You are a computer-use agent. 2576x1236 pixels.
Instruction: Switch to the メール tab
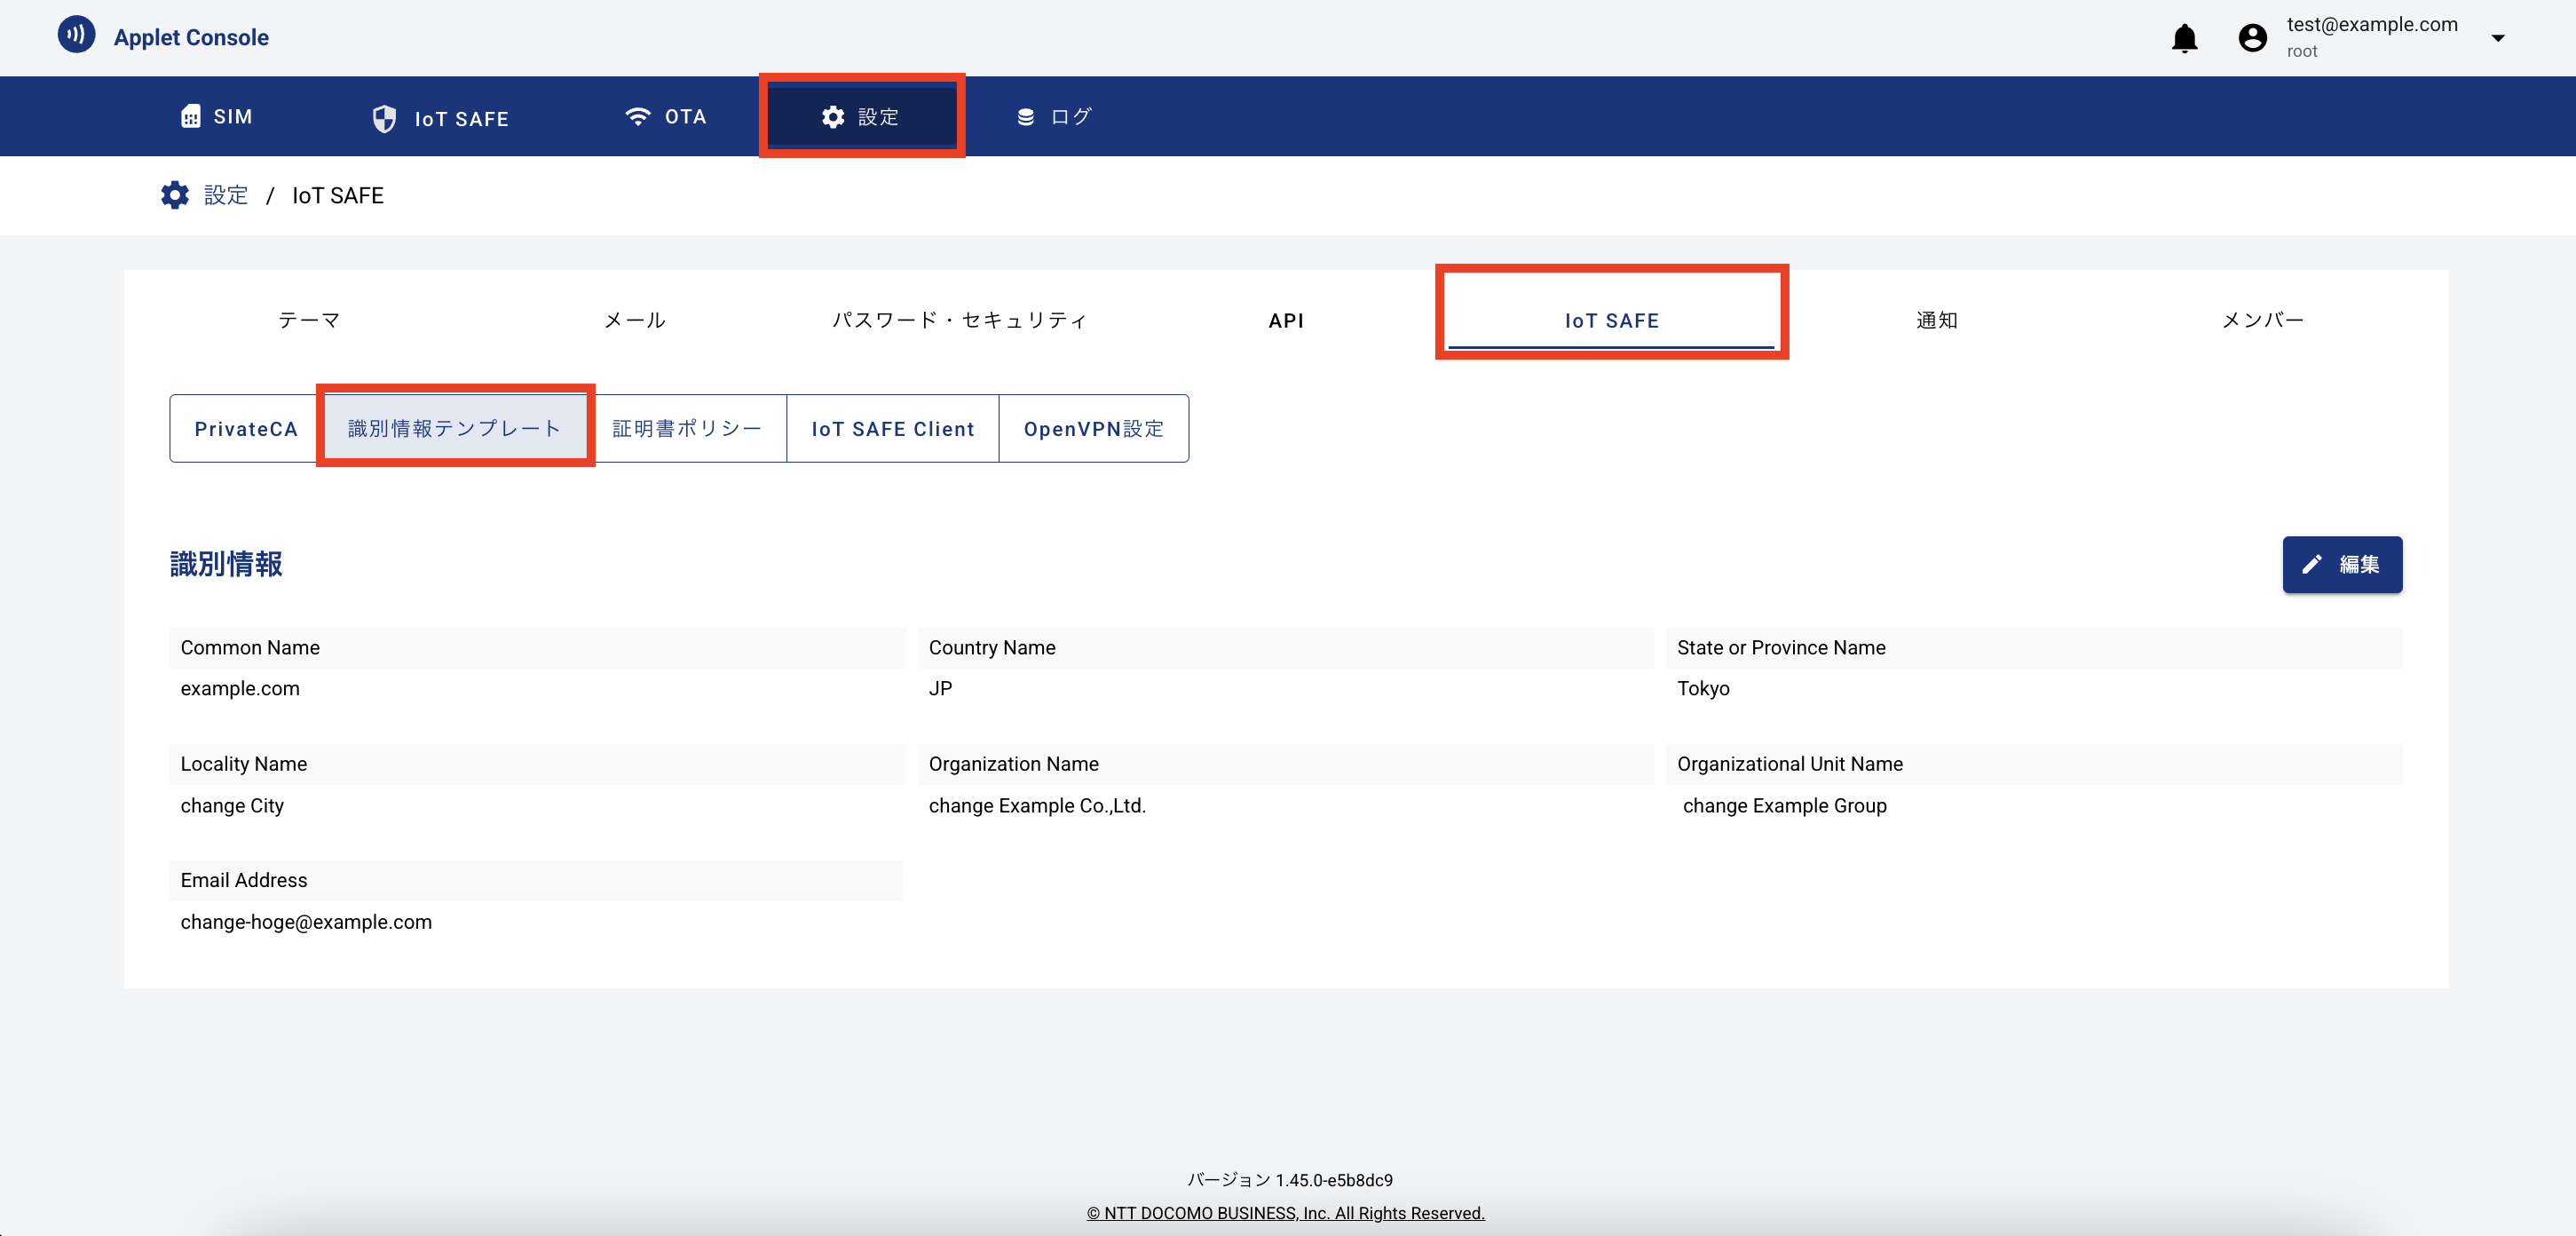tap(634, 320)
